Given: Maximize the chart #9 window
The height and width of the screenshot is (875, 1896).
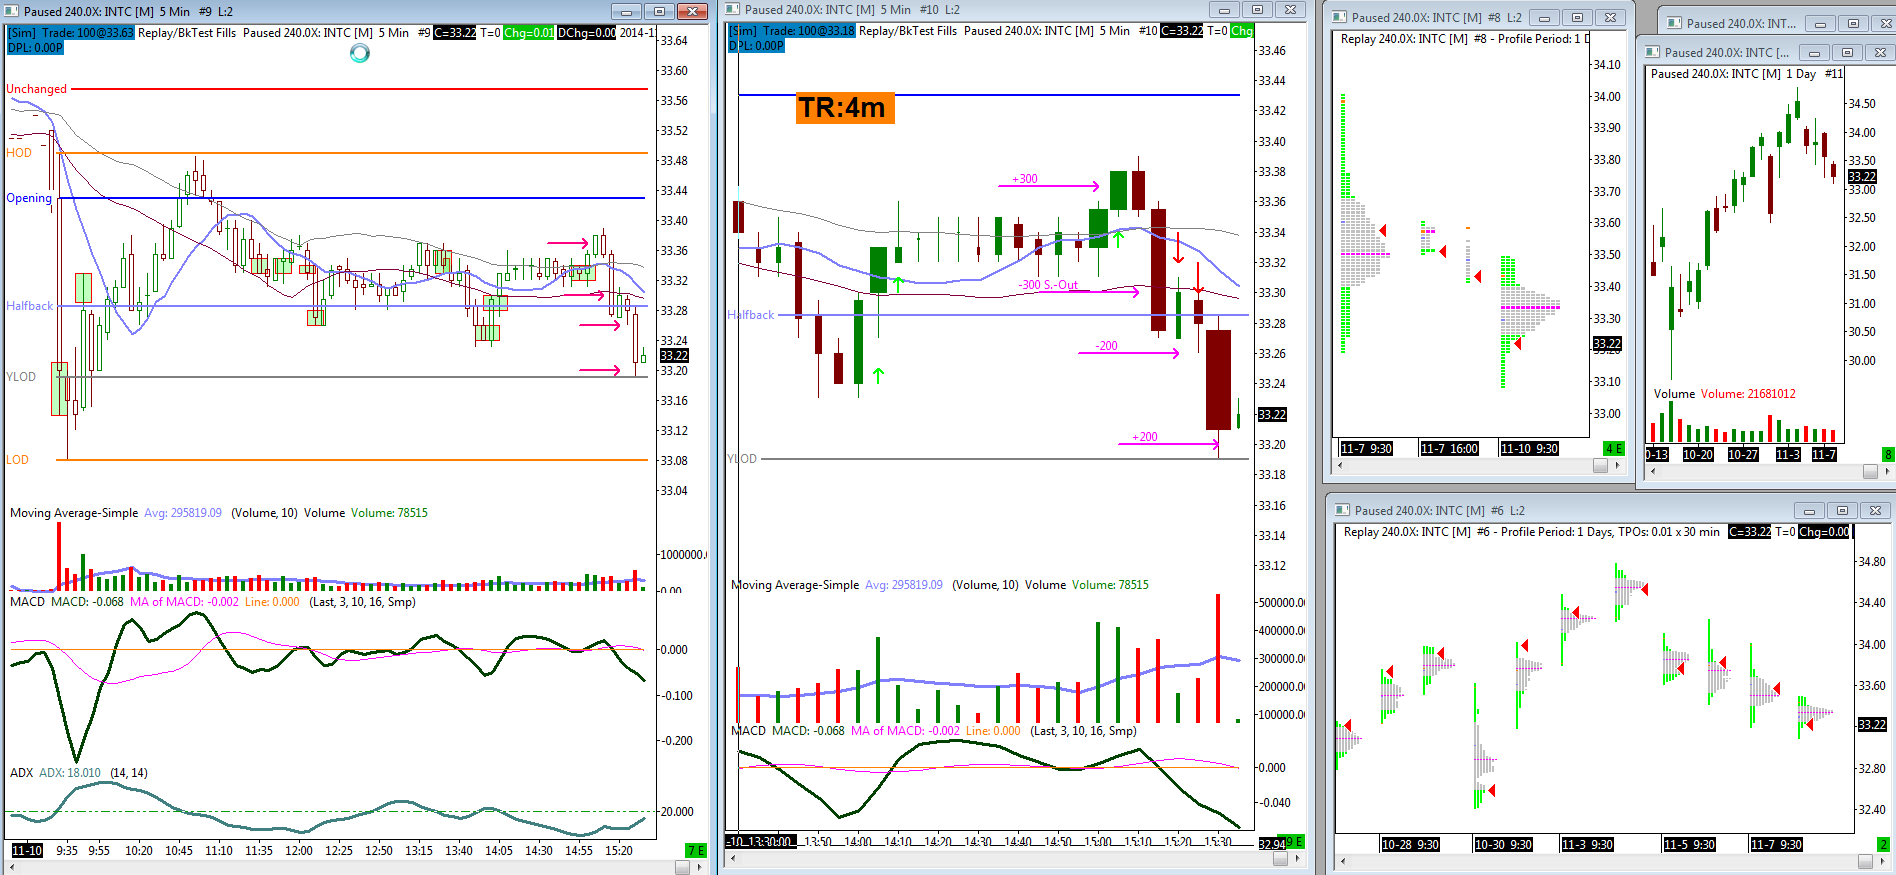Looking at the screenshot, I should pos(659,11).
